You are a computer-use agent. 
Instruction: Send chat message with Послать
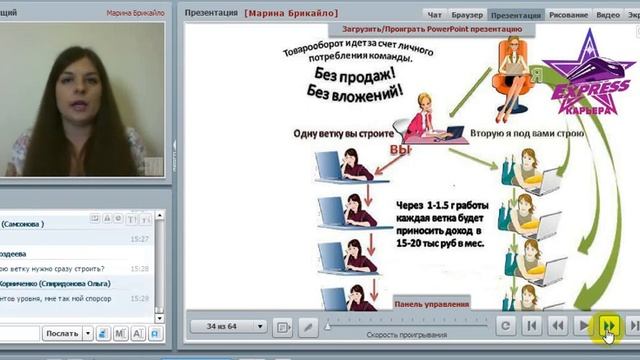(62, 333)
